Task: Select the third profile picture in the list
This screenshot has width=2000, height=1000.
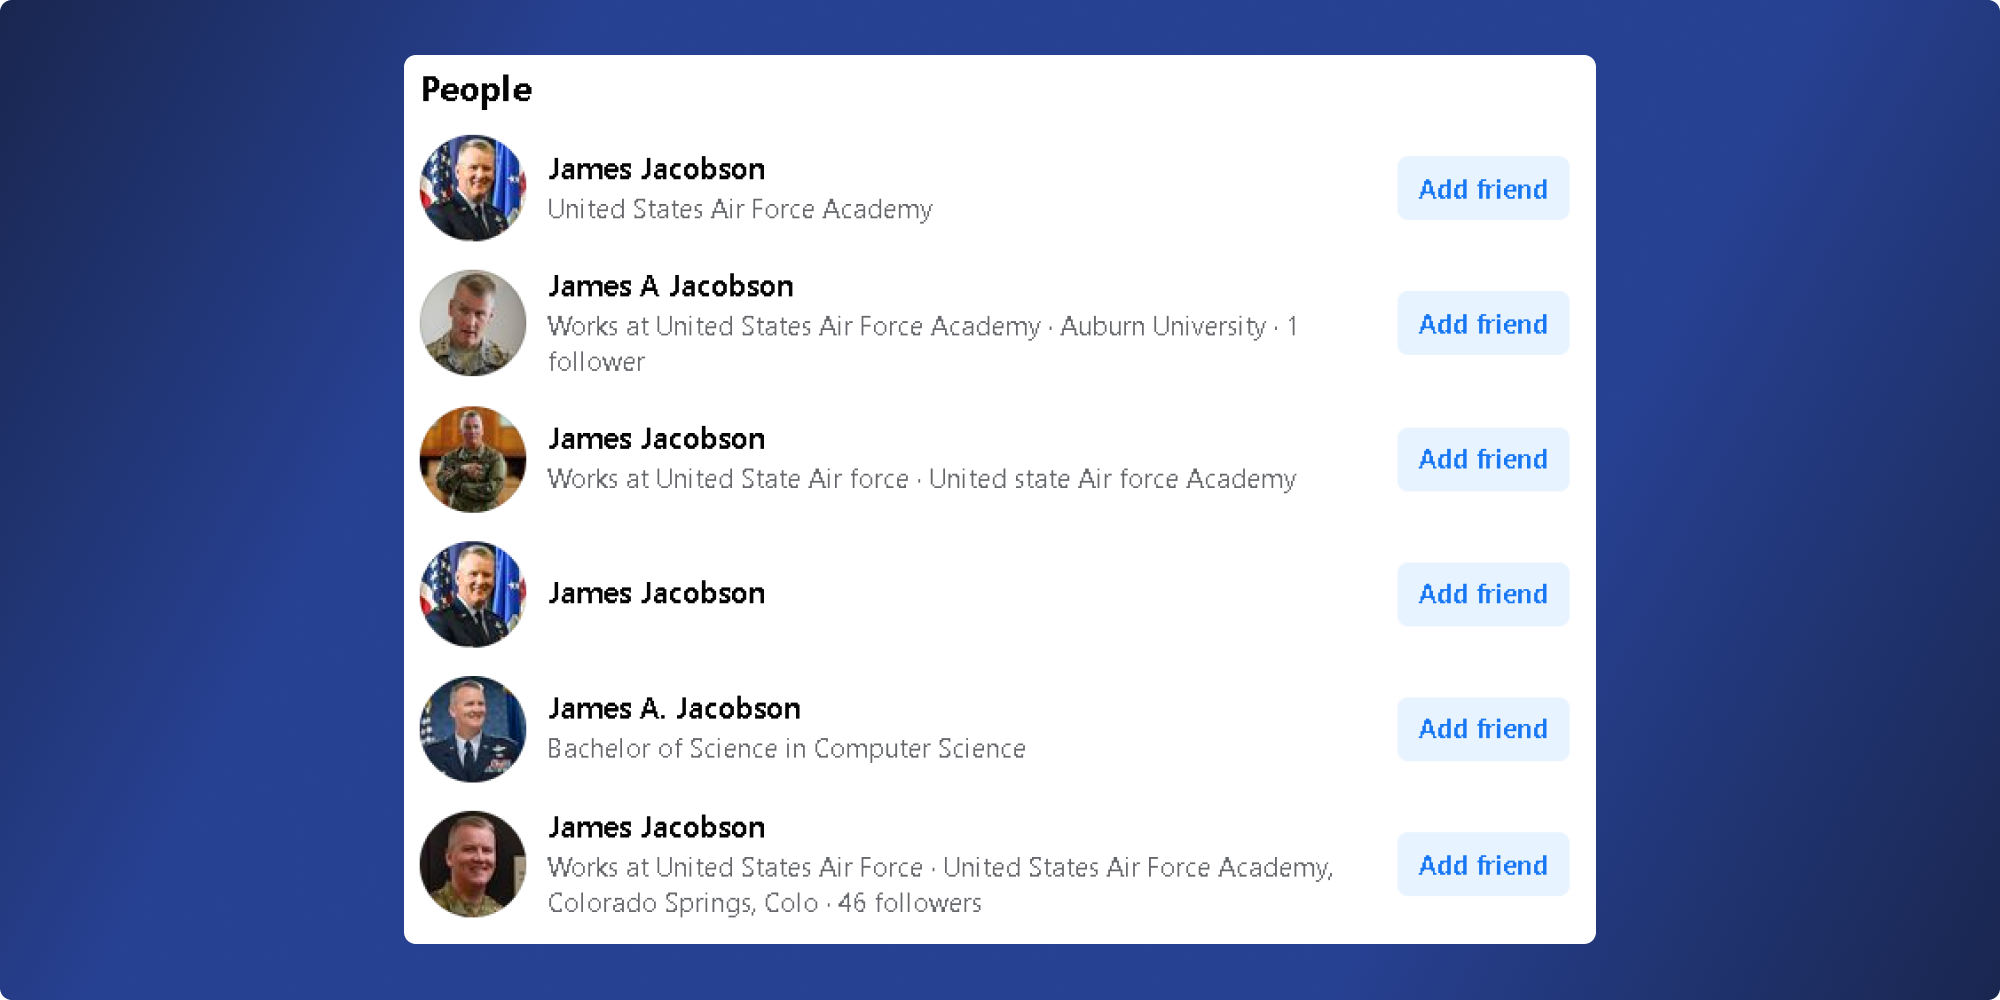Action: tap(472, 459)
